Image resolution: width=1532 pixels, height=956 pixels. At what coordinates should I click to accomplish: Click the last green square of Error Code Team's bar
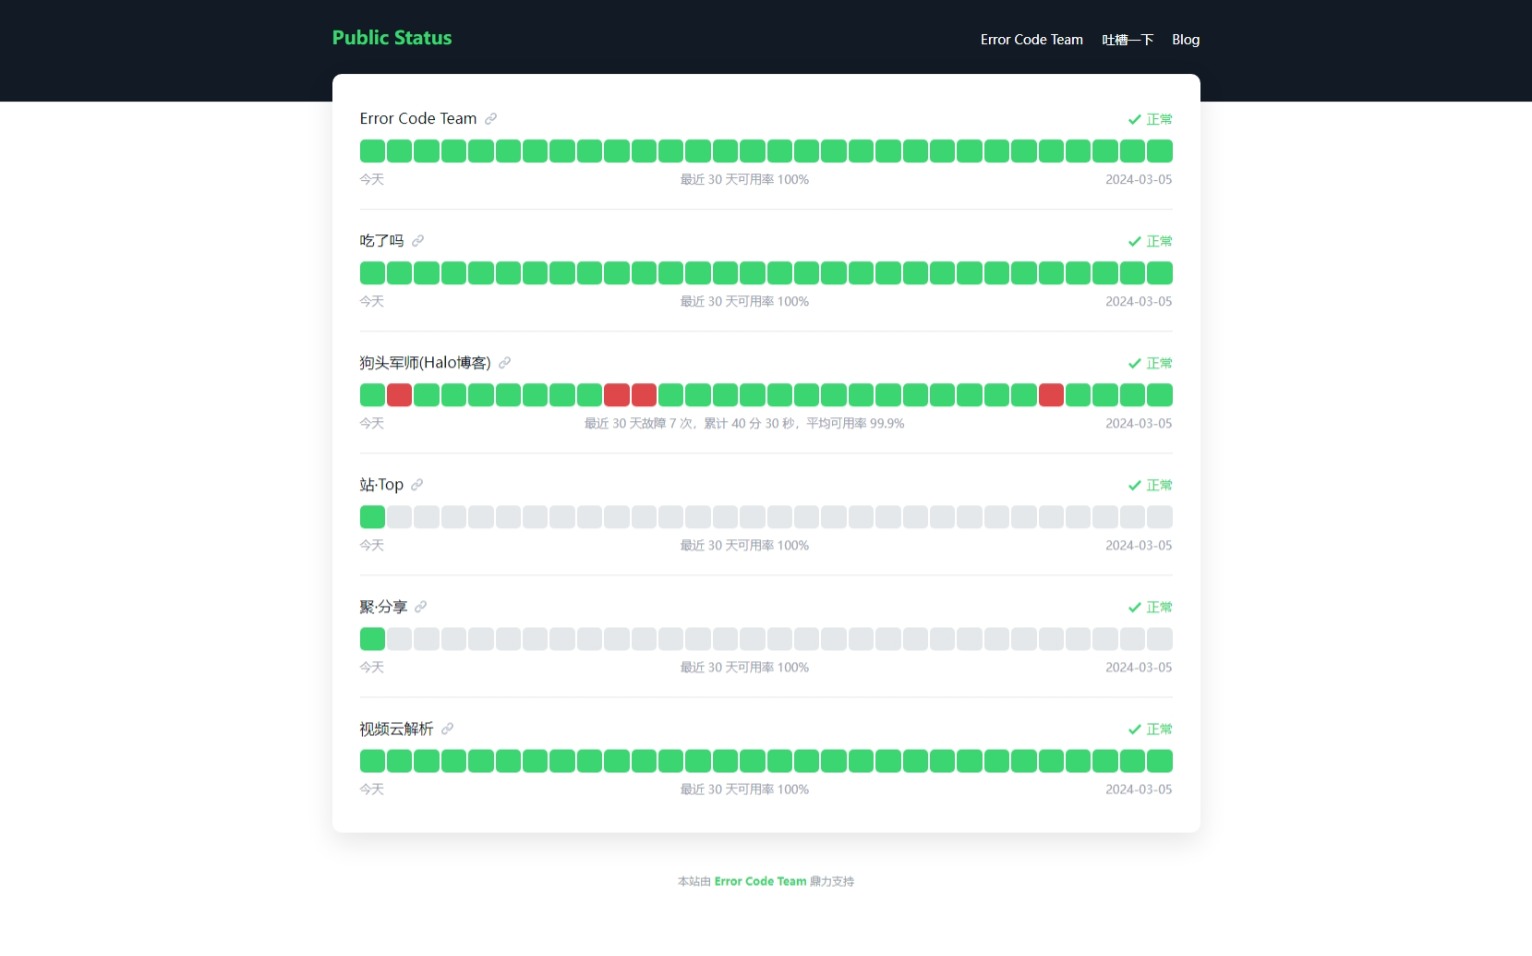pos(1159,150)
